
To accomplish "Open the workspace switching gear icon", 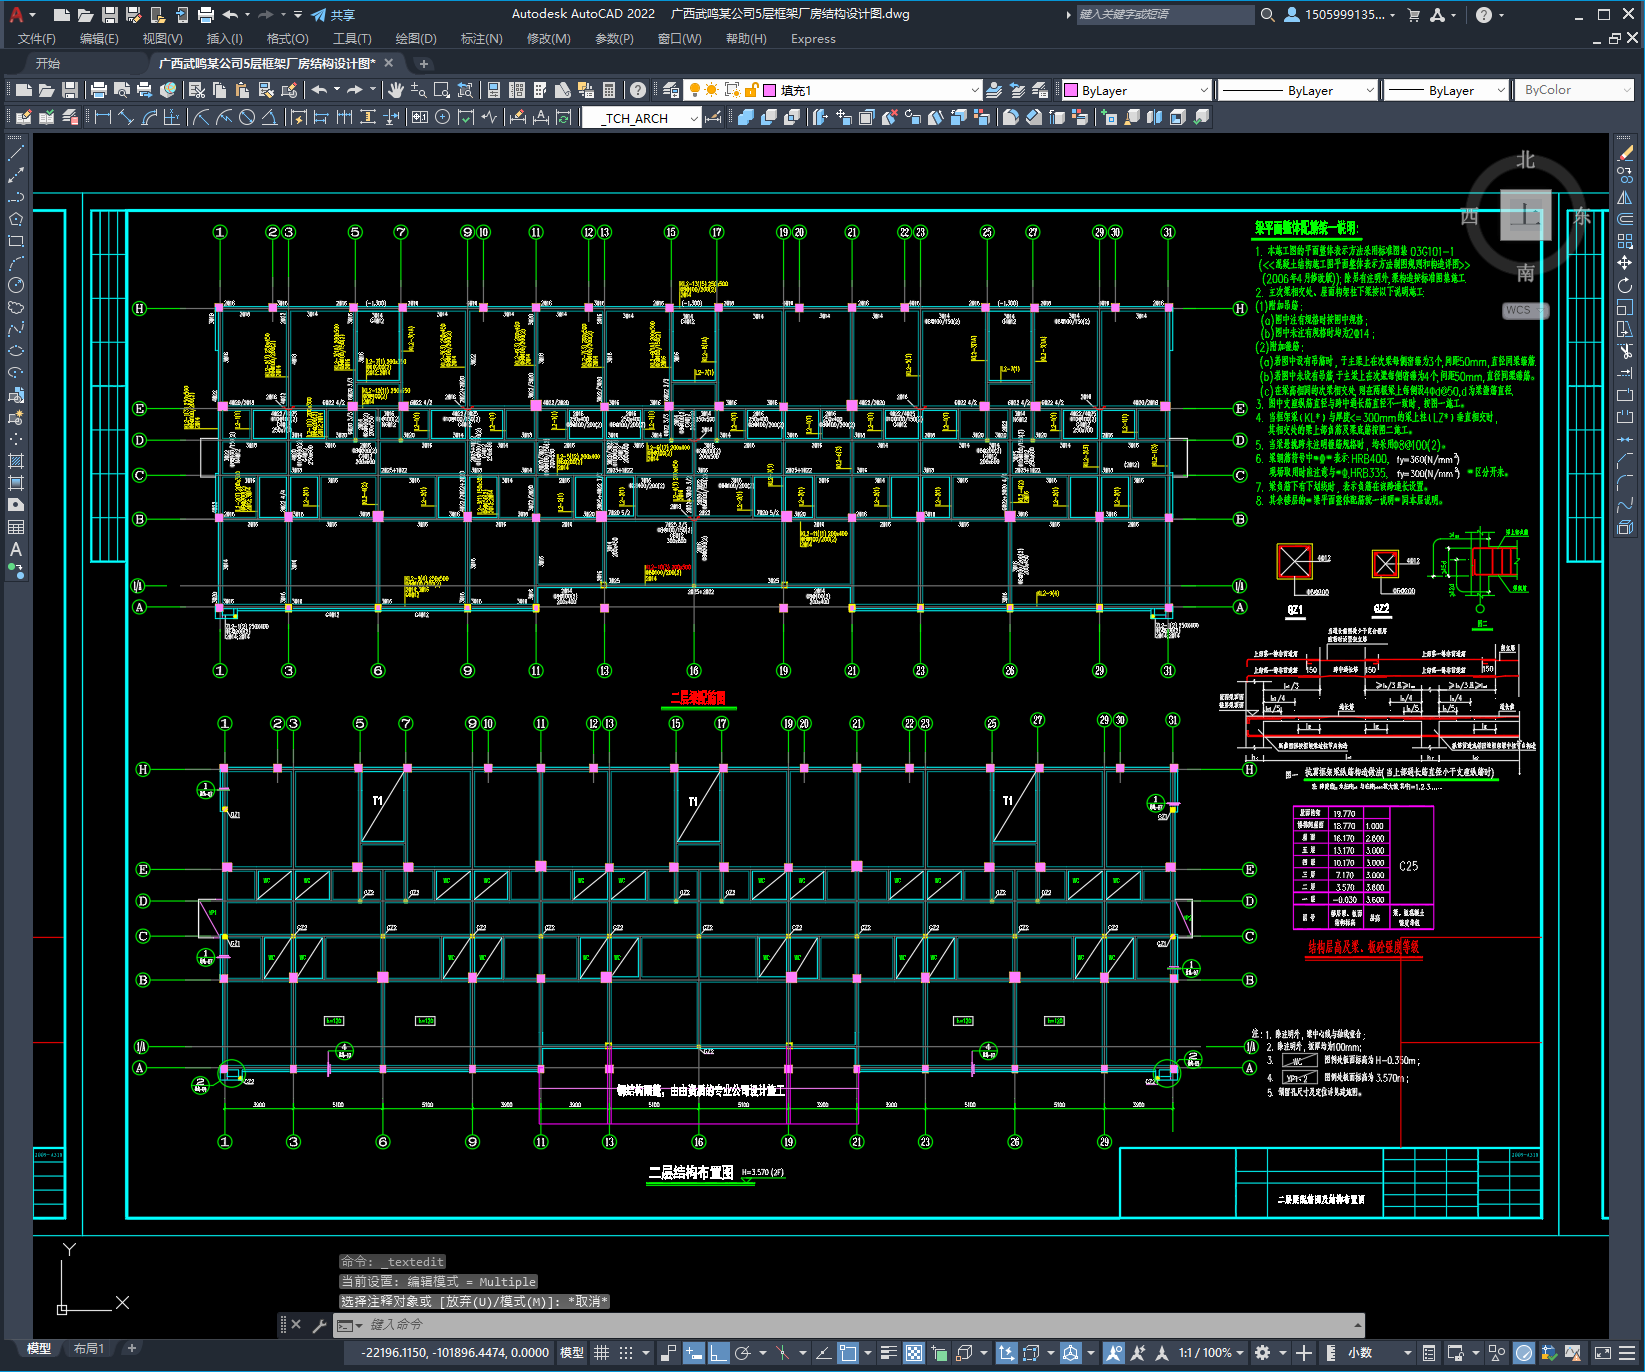I will (x=1263, y=1353).
